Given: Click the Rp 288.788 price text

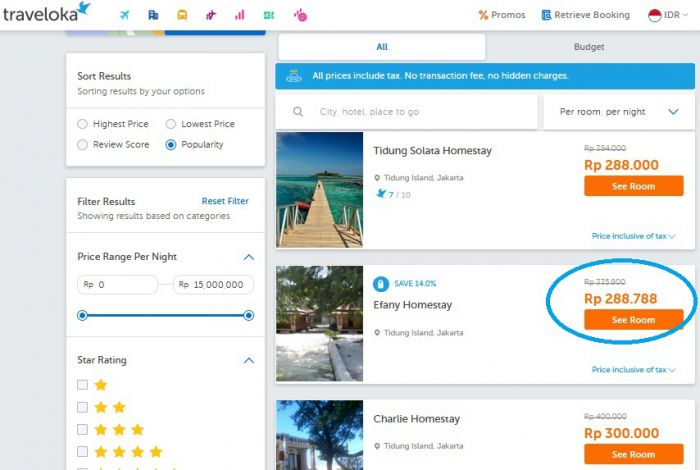Looking at the screenshot, I should tap(621, 299).
